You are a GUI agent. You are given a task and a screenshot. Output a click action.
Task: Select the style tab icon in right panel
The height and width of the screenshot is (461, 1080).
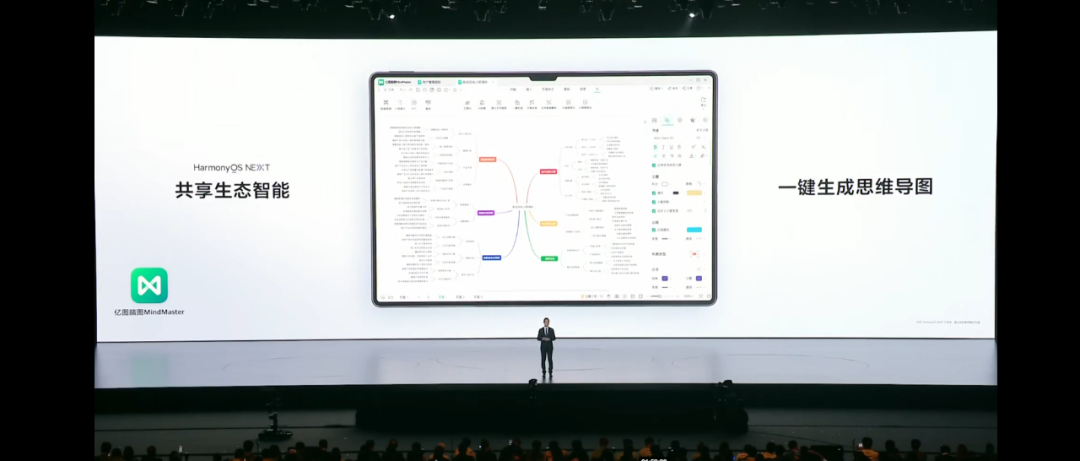(x=667, y=120)
